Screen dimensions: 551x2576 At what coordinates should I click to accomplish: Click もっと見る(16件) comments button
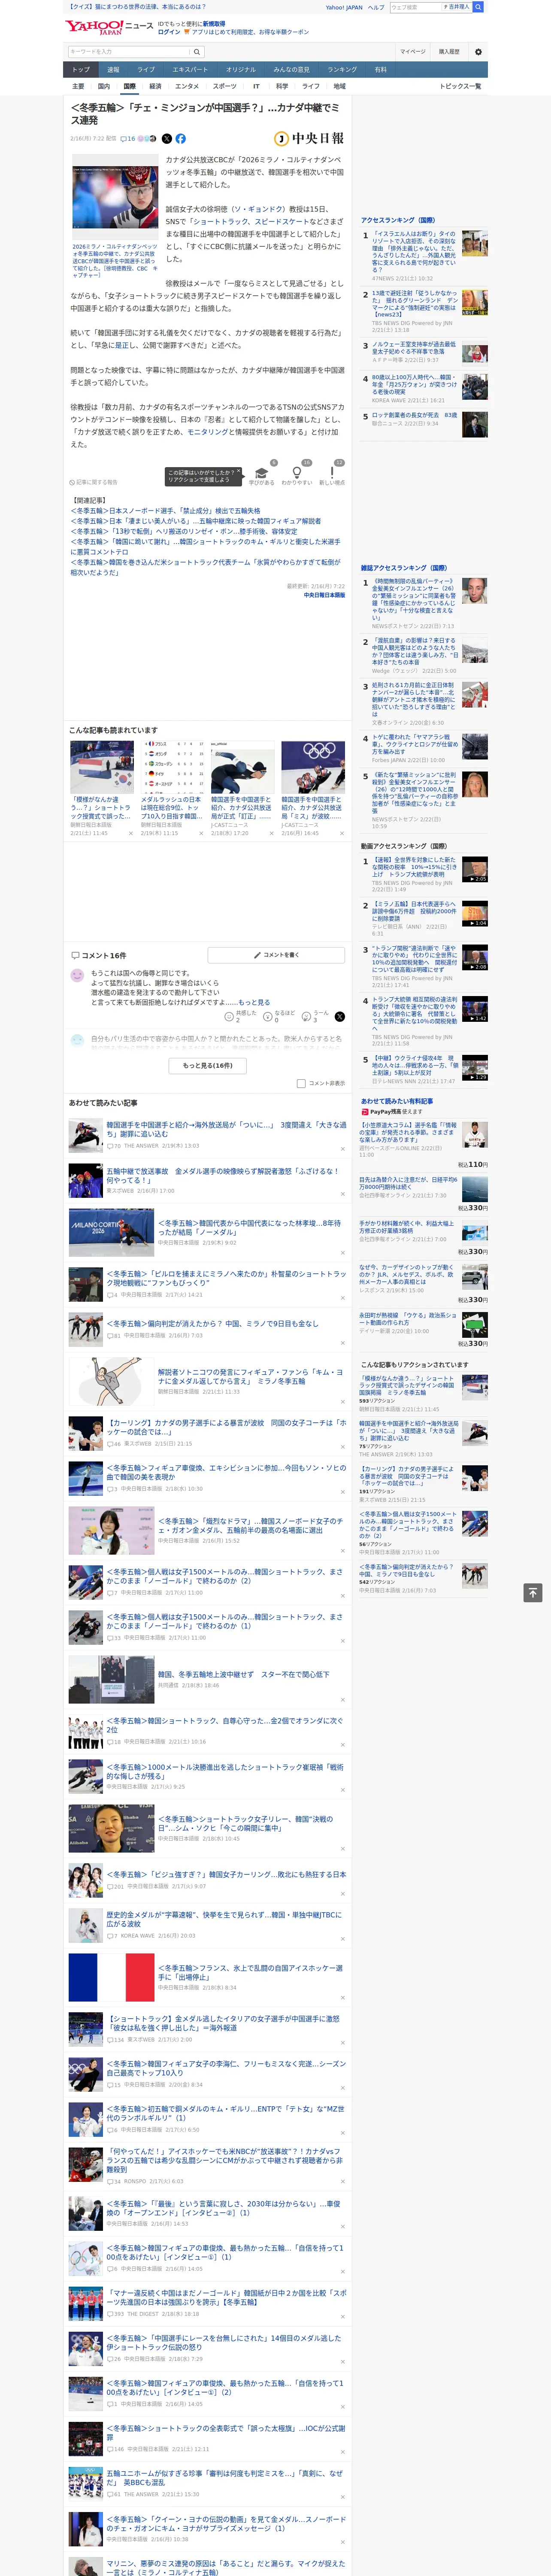[208, 1066]
